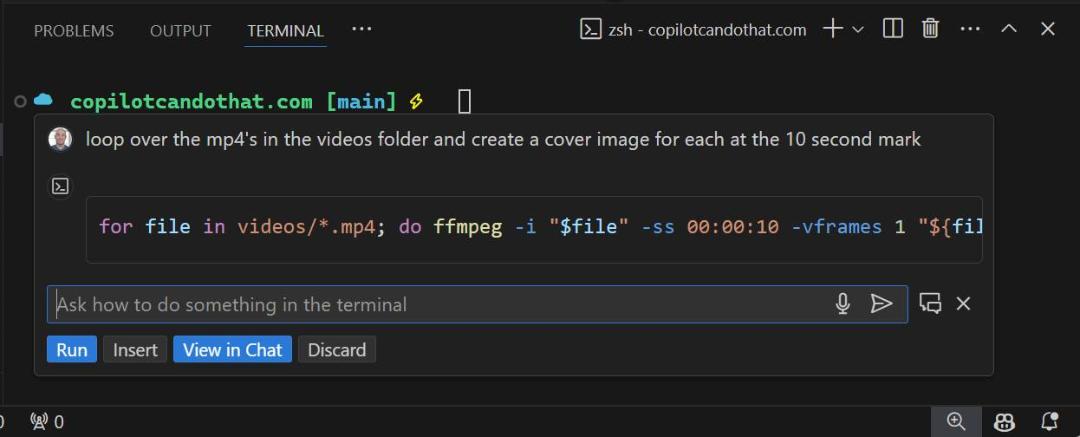Screen dimensions: 1080x437
Task: Create a new terminal with plus icon
Action: point(833,29)
